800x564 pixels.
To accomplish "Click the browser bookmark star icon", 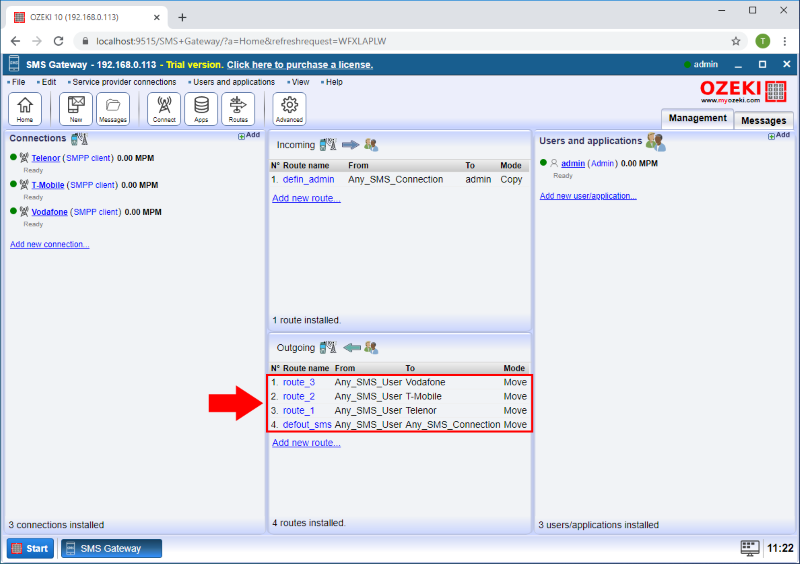I will (x=736, y=41).
